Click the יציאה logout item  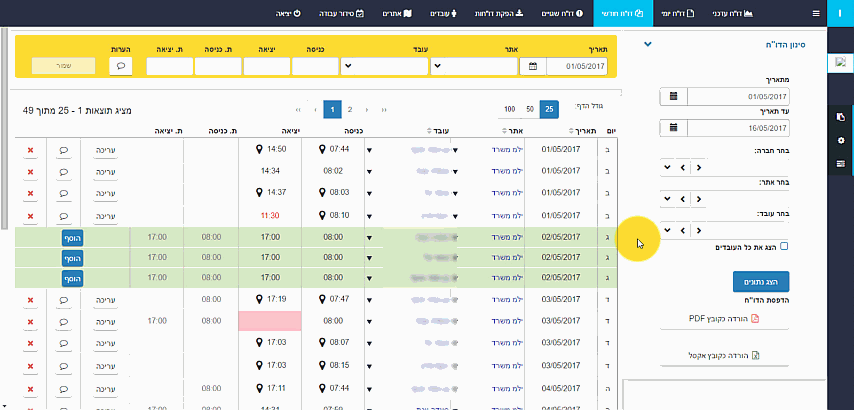[289, 13]
